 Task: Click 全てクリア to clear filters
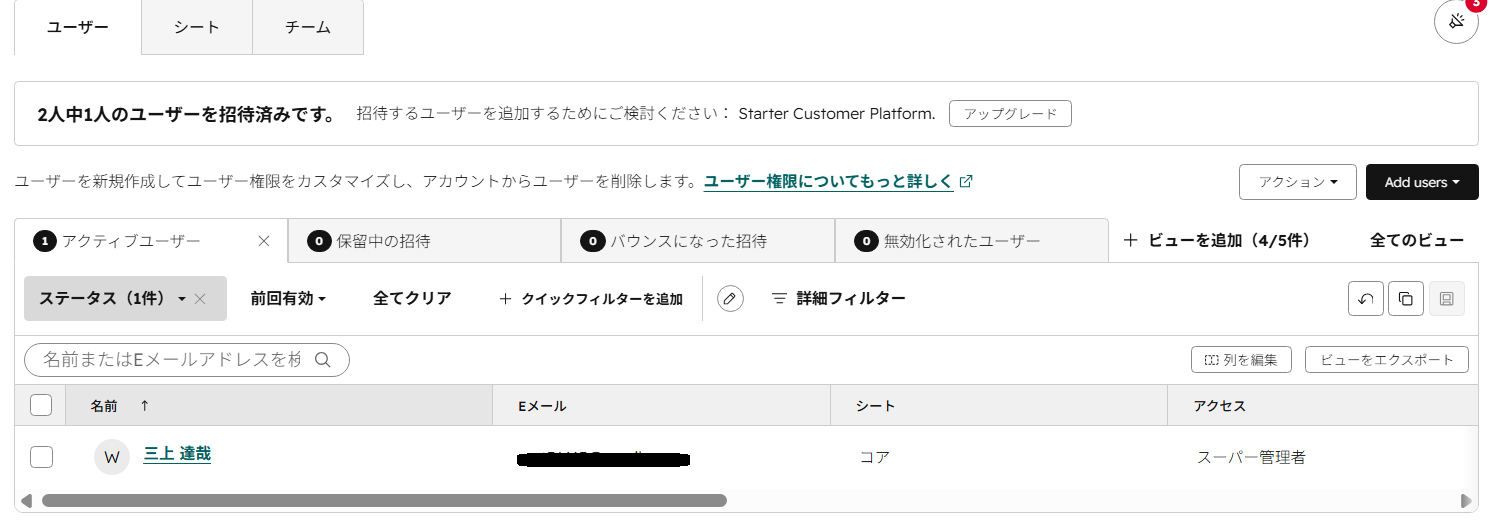tap(412, 298)
